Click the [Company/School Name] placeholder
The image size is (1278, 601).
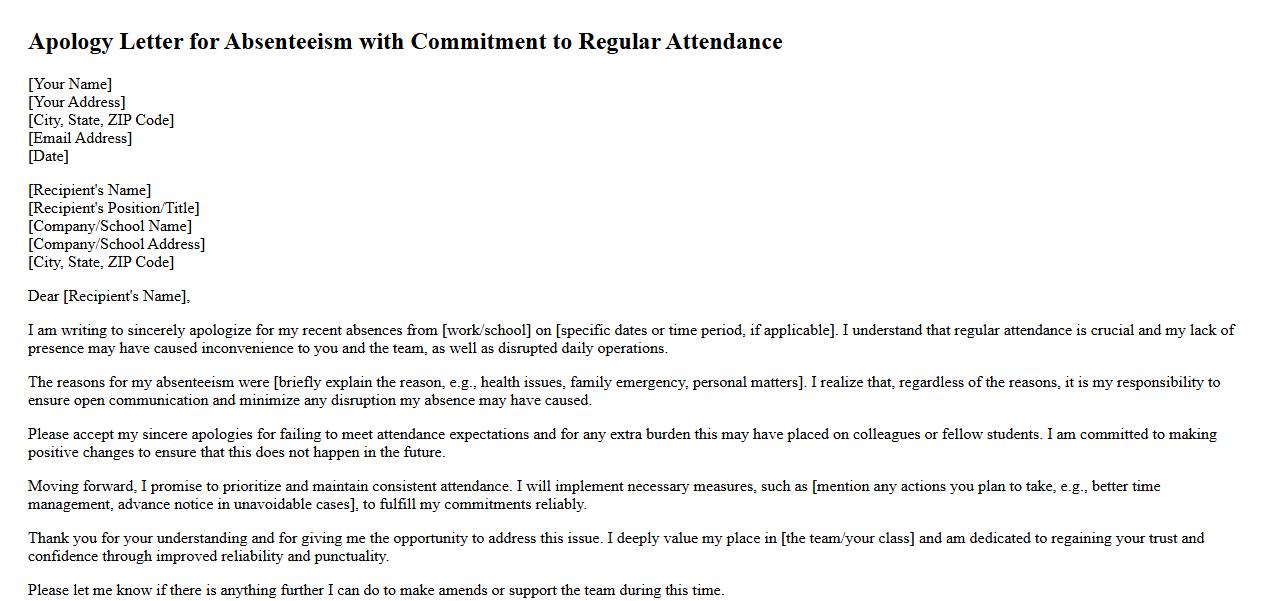110,226
